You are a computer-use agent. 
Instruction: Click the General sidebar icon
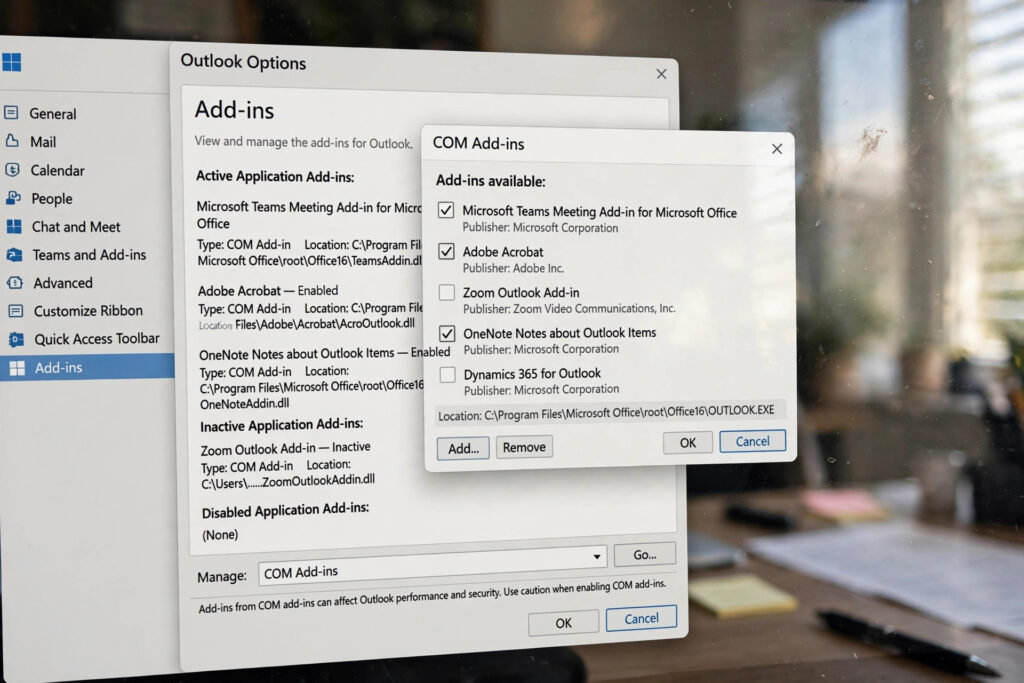tap(11, 112)
